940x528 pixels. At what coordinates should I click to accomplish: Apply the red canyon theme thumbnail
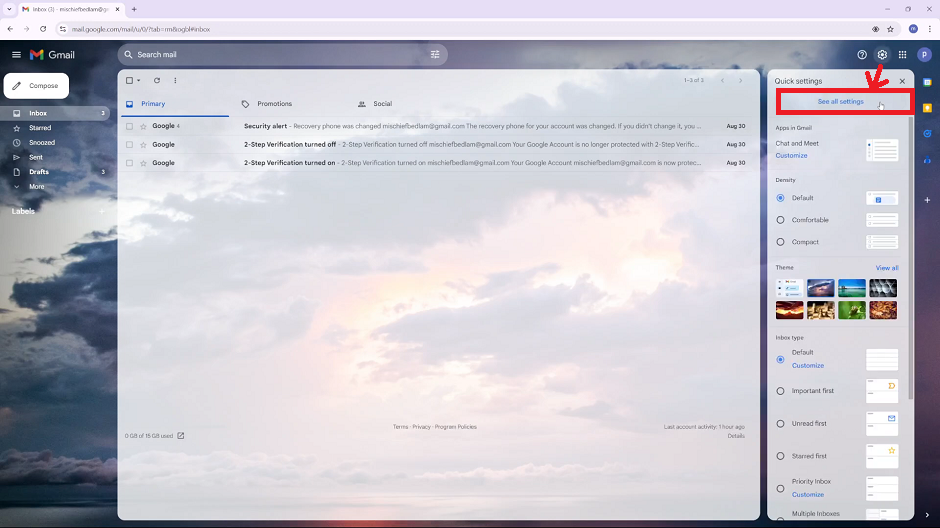coord(790,310)
